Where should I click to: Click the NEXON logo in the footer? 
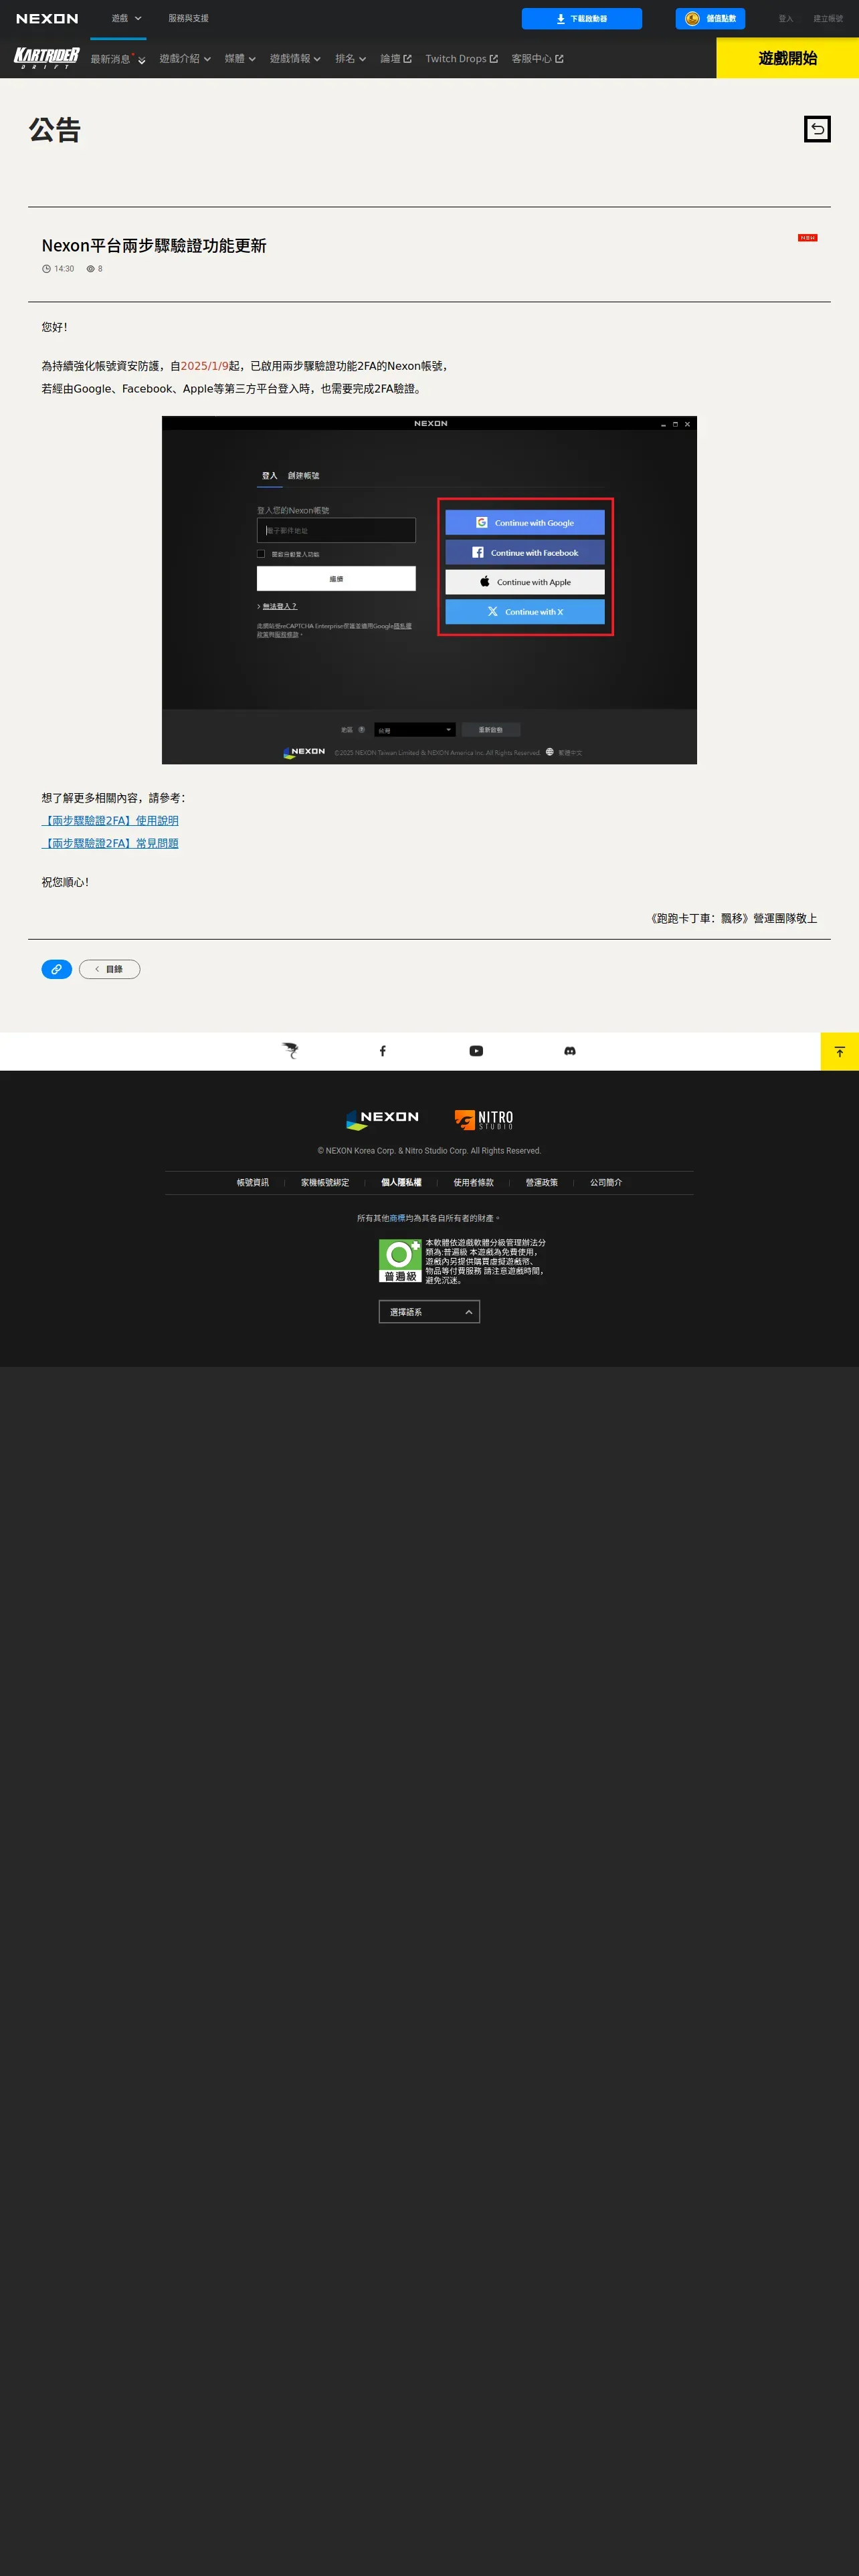[x=382, y=1119]
